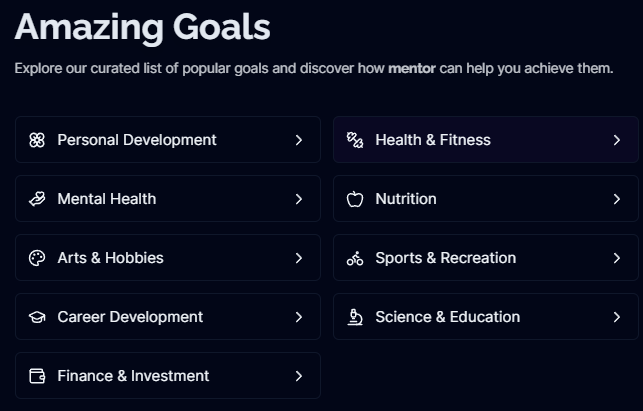This screenshot has height=411, width=643.
Task: Expand Personal Development via its chevron arrow
Action: pos(298,140)
